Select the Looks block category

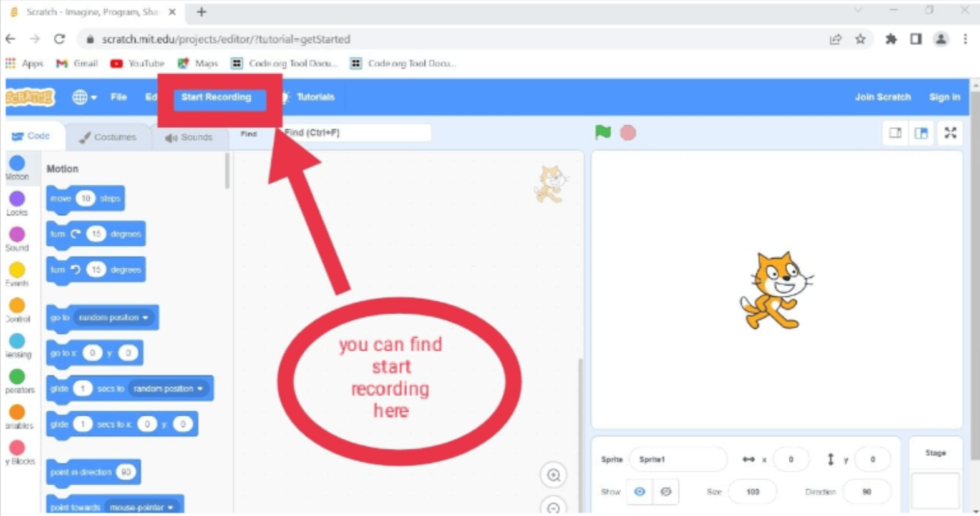pyautogui.click(x=17, y=203)
